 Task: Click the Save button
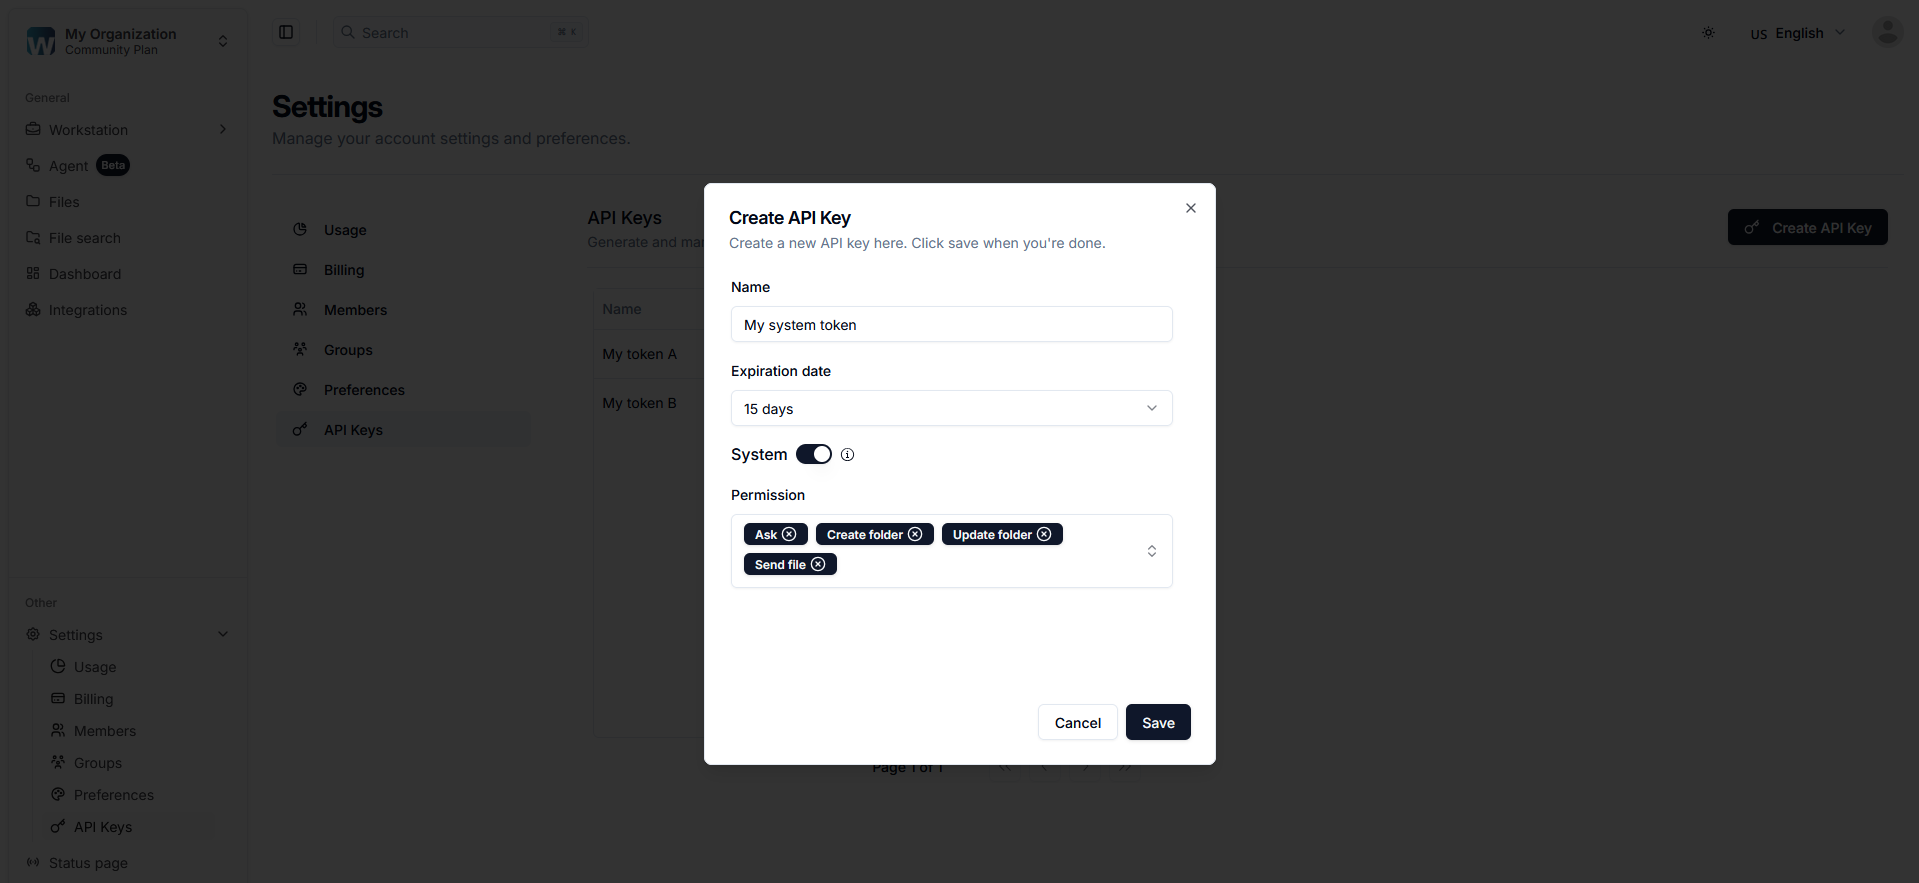1157,722
